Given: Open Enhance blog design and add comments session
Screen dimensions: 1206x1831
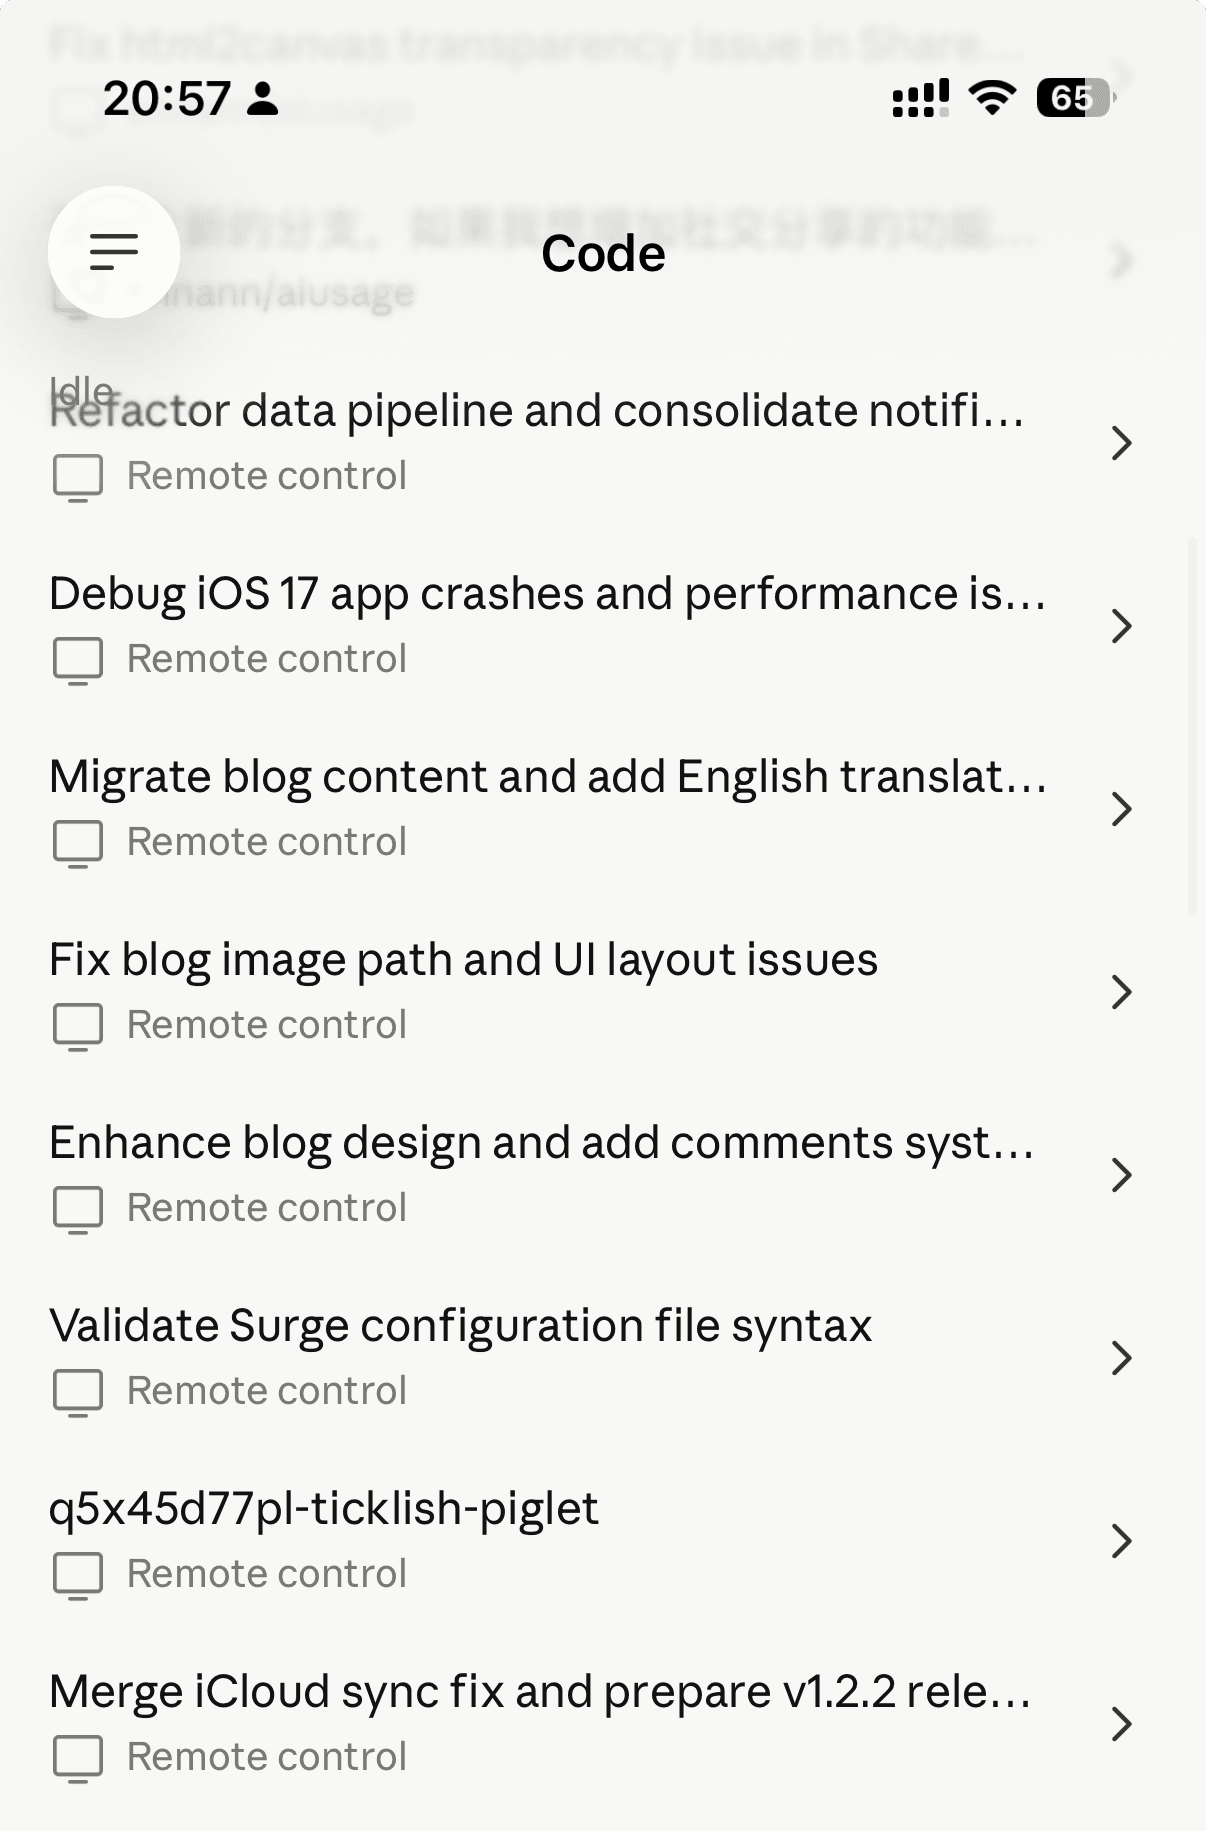Looking at the screenshot, I should (x=541, y=1144).
